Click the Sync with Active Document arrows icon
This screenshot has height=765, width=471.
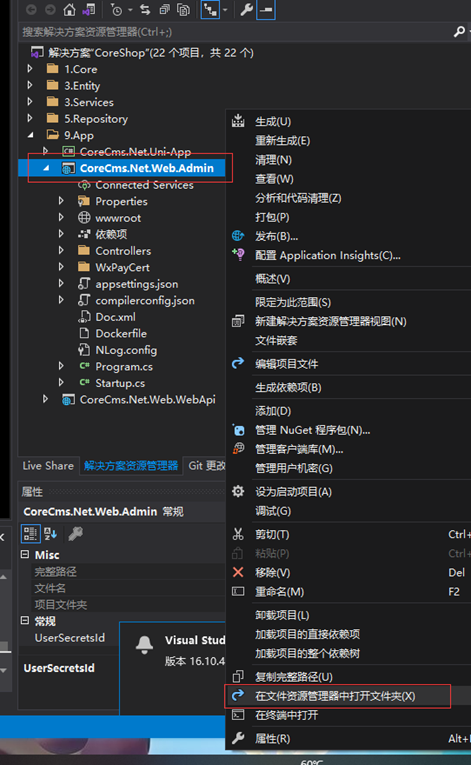point(145,9)
